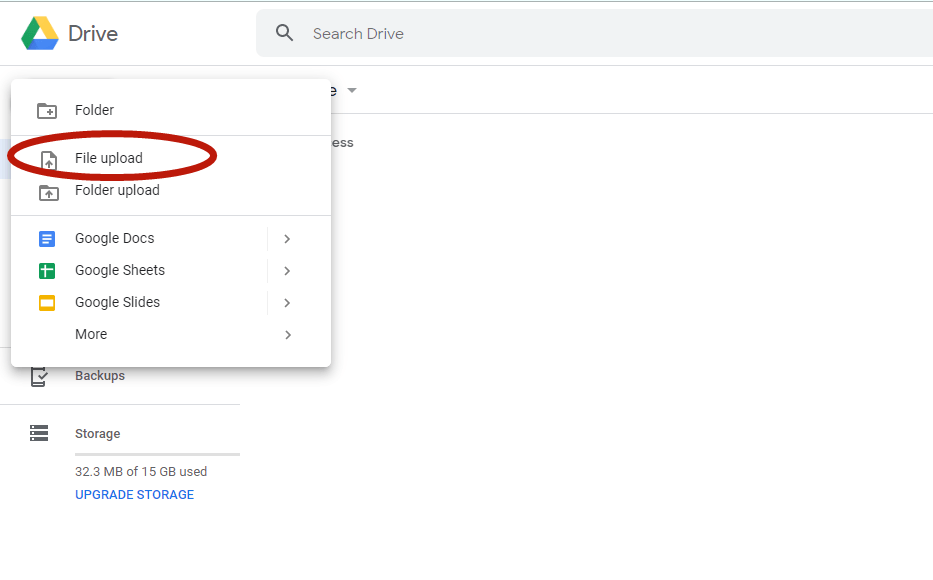Click the storage usage progress bar

(157, 454)
